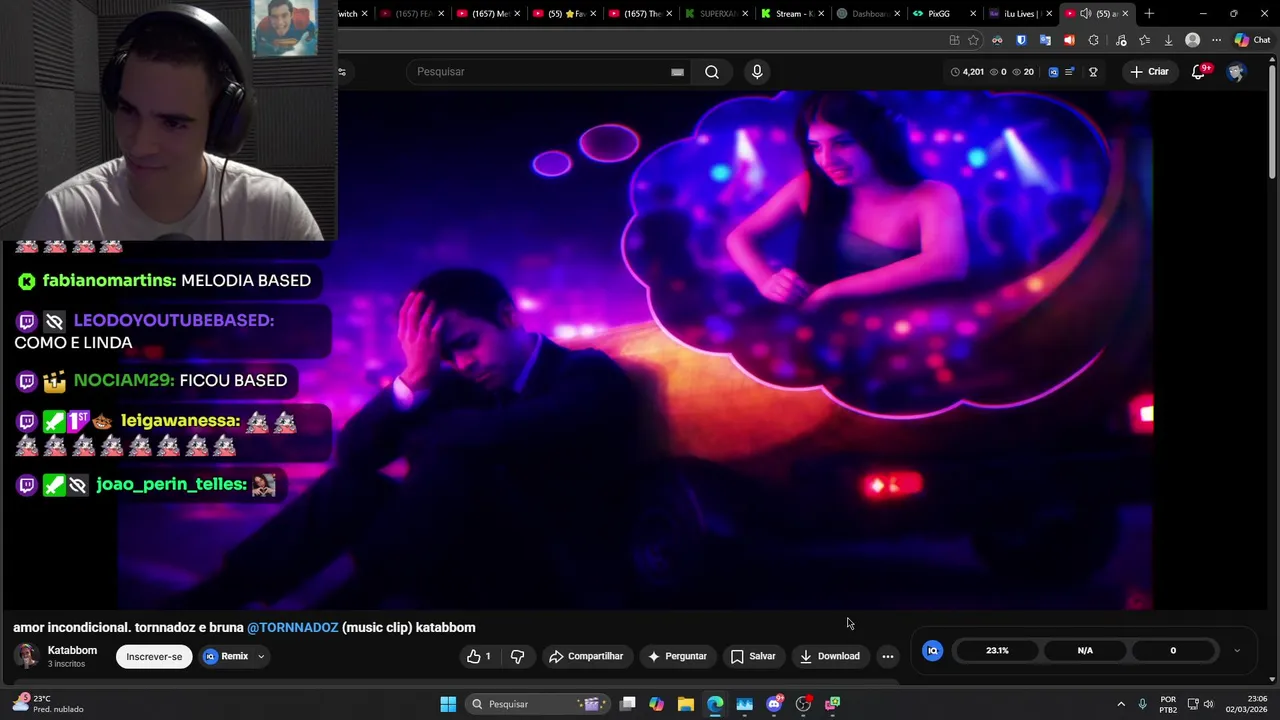This screenshot has height=720, width=1280.
Task: Open more actions three-dot menu under video
Action: point(887,656)
